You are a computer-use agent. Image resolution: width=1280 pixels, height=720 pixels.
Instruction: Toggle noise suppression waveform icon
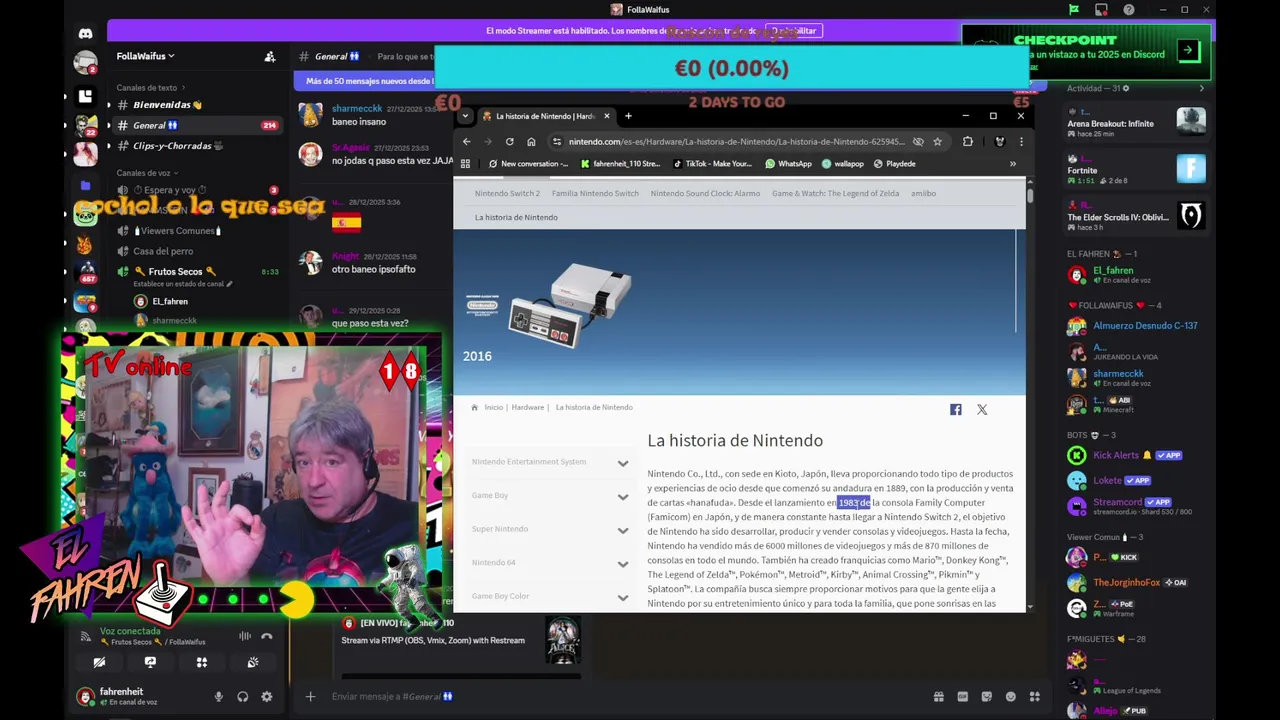(245, 636)
